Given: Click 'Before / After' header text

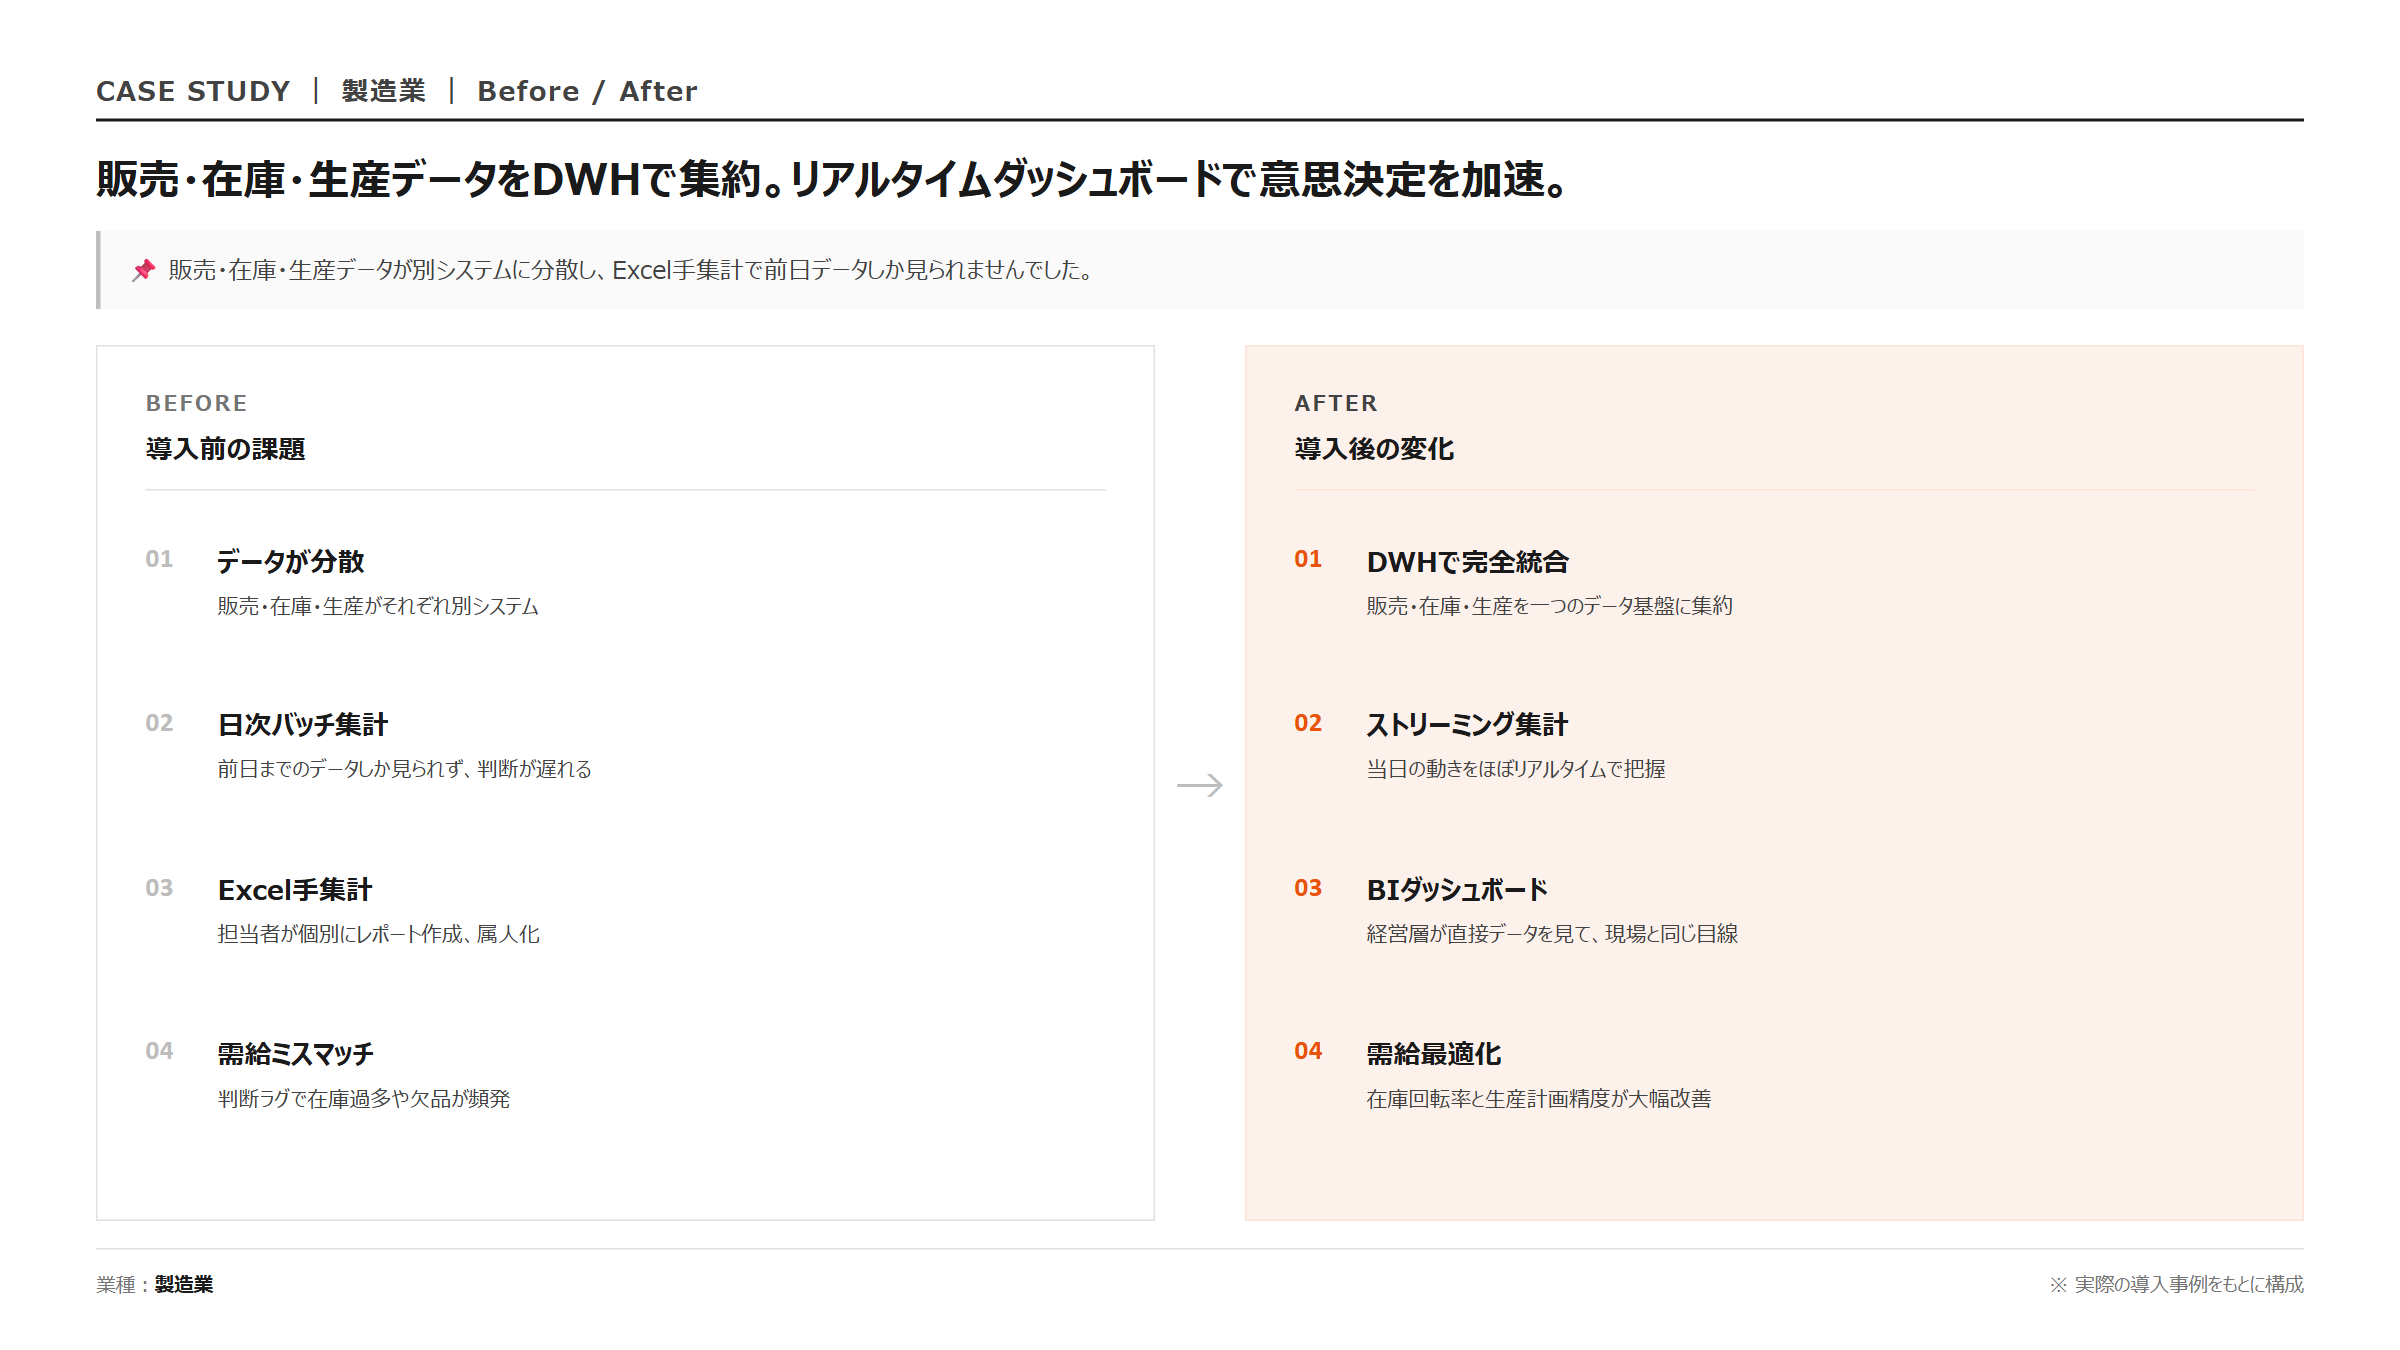Looking at the screenshot, I should [587, 91].
